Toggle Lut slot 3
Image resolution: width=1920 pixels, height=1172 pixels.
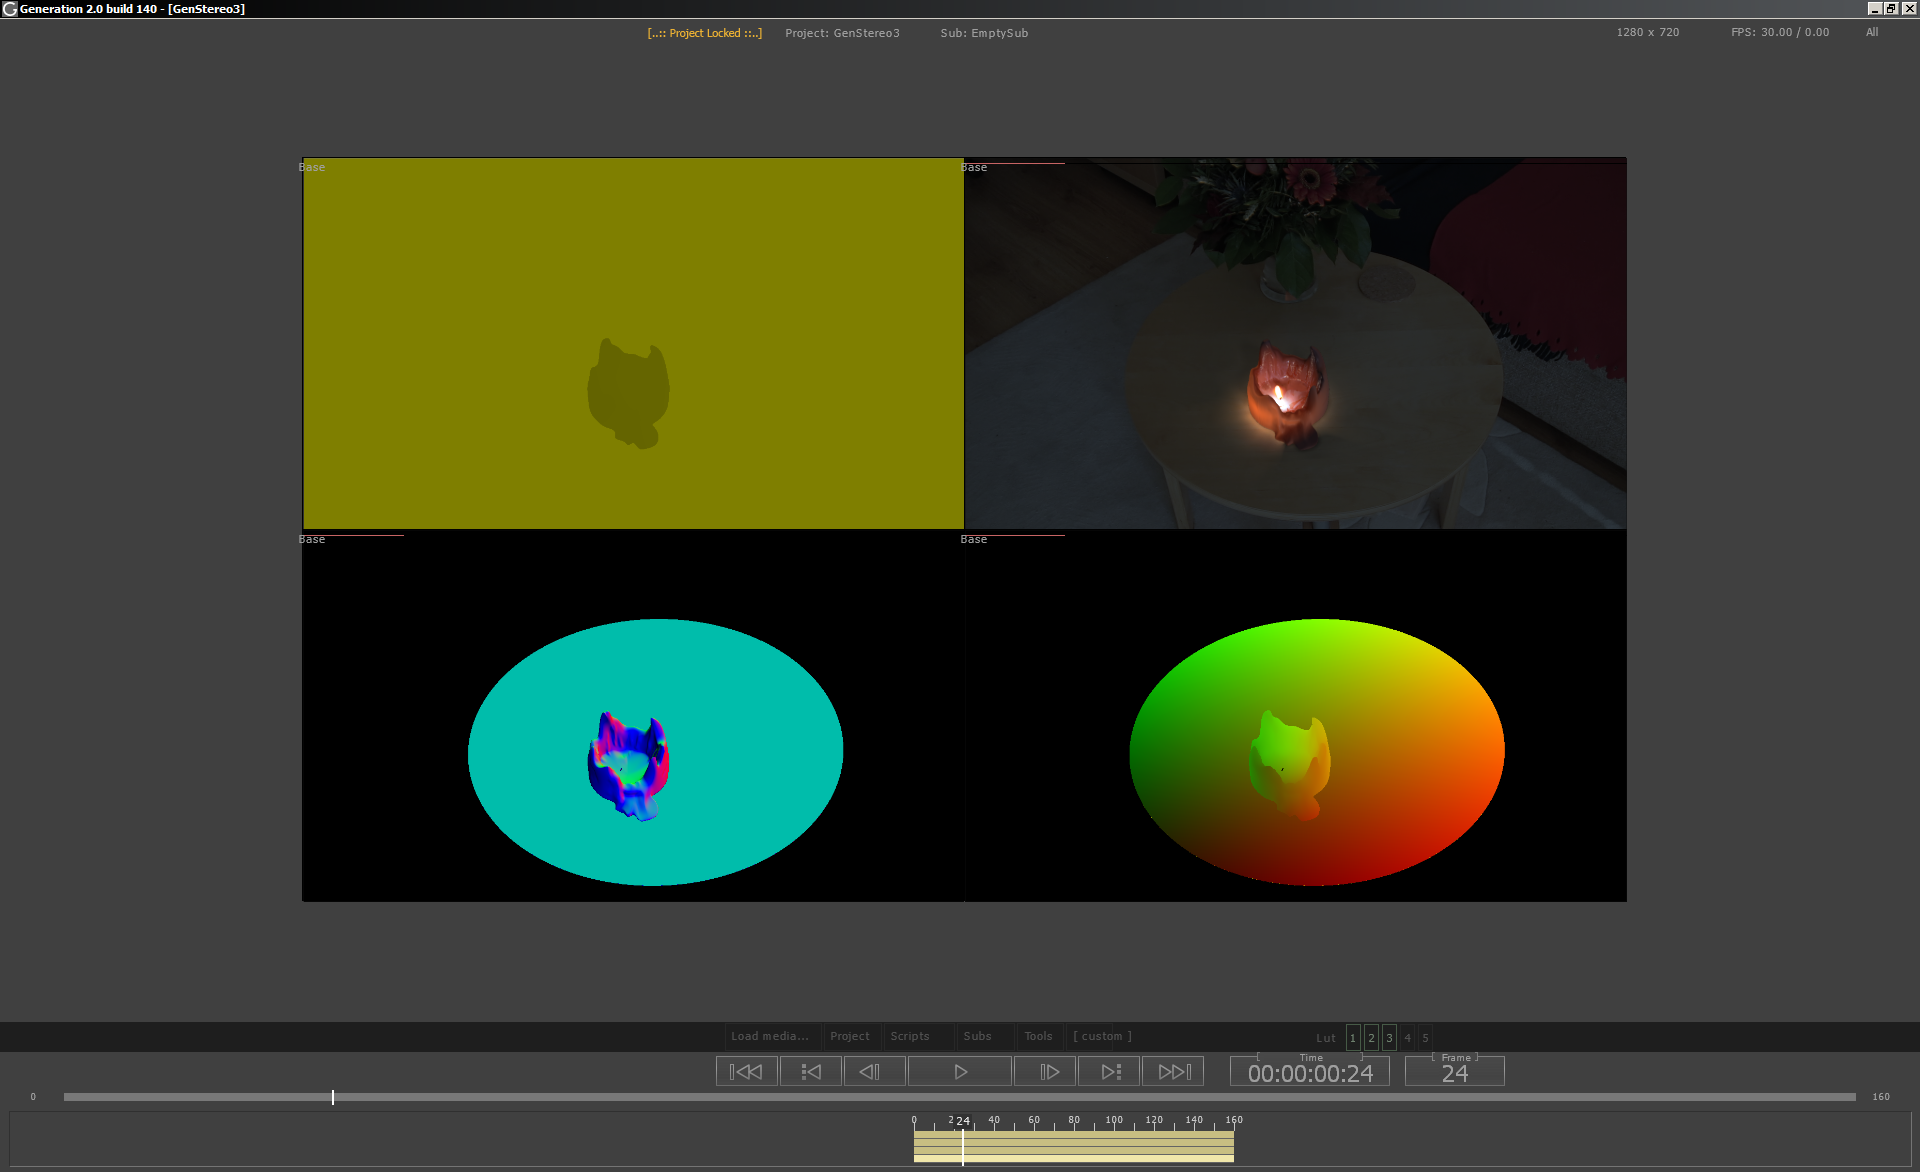tap(1389, 1038)
